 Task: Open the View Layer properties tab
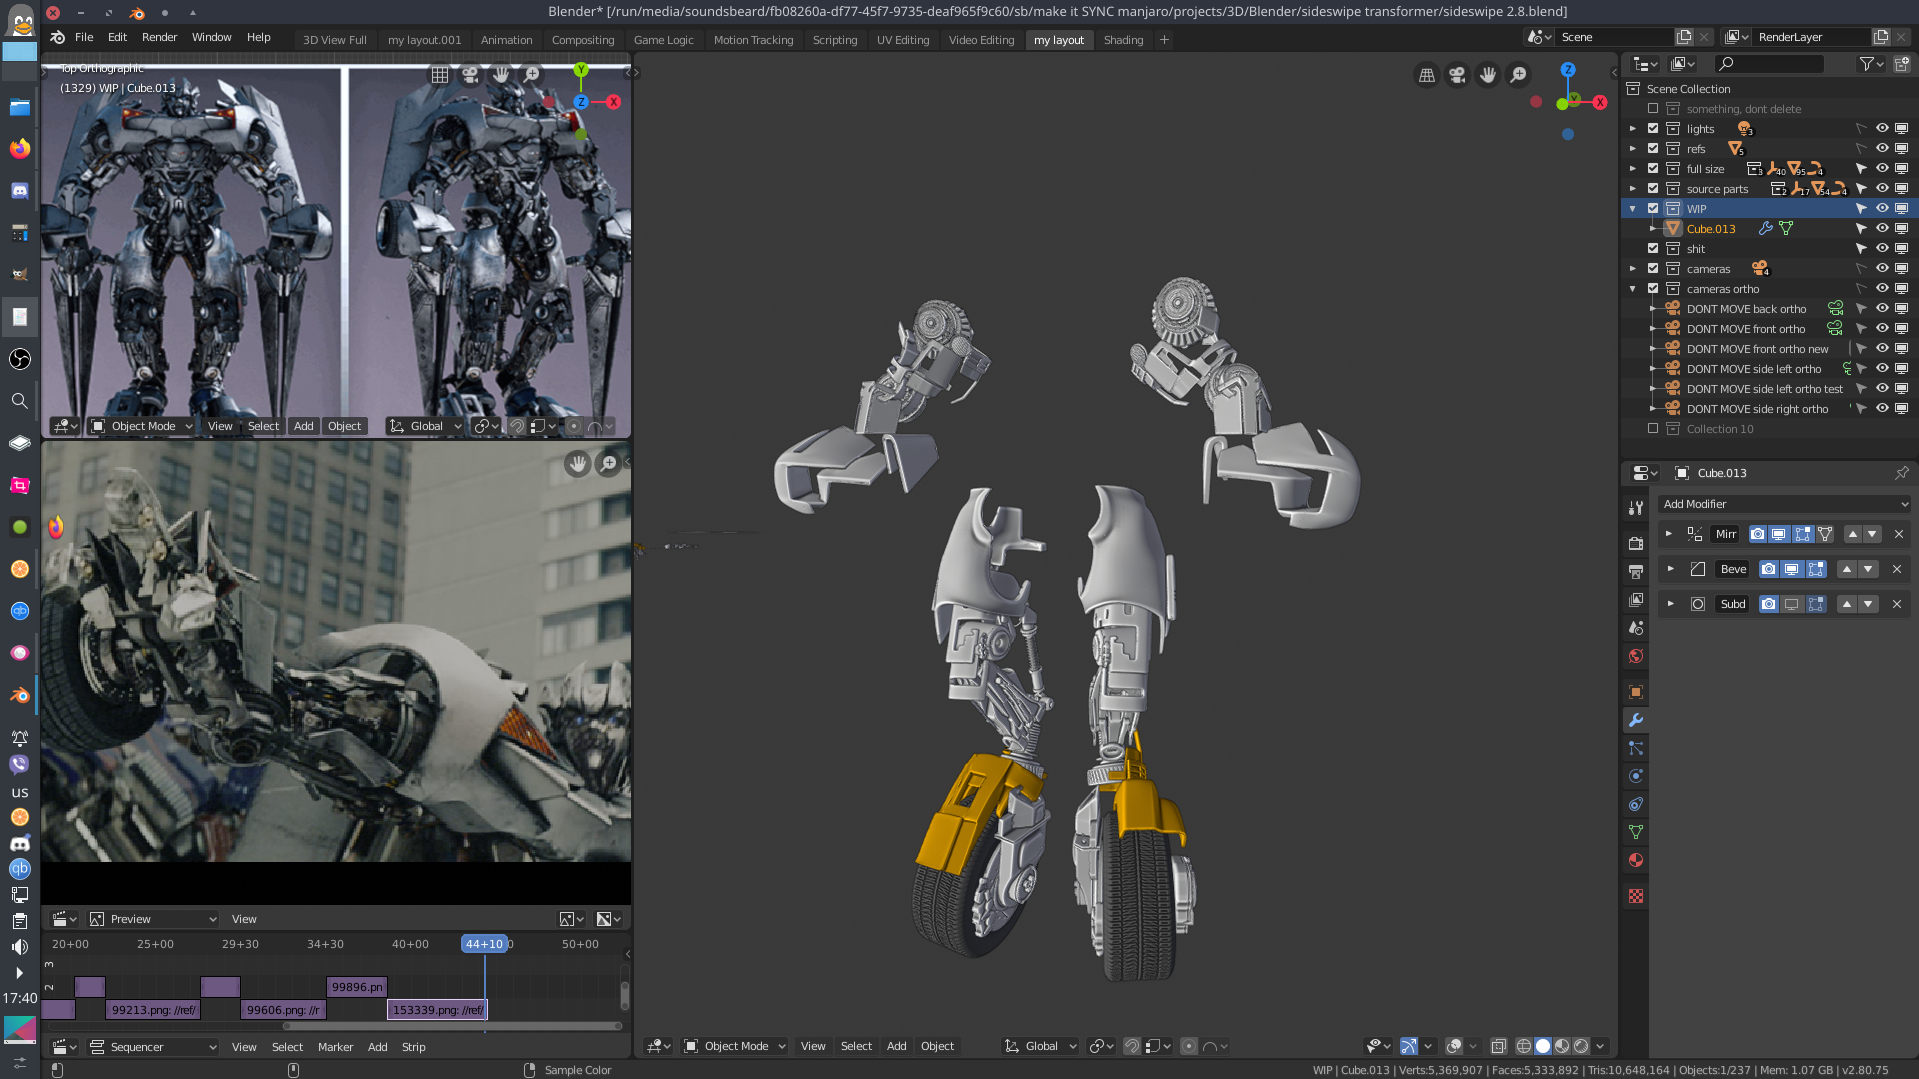(x=1636, y=599)
